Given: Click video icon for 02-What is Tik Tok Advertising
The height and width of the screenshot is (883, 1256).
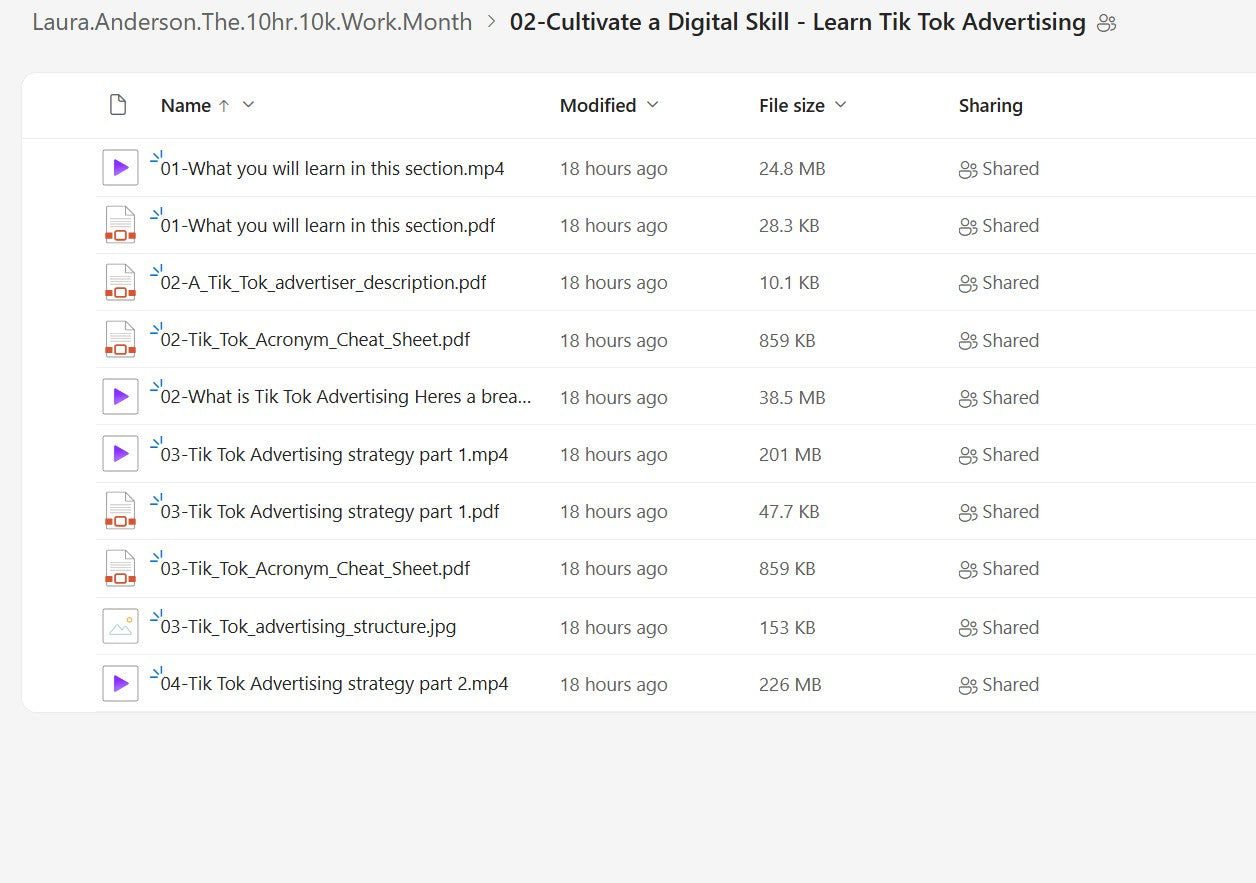Looking at the screenshot, I should pyautogui.click(x=120, y=397).
